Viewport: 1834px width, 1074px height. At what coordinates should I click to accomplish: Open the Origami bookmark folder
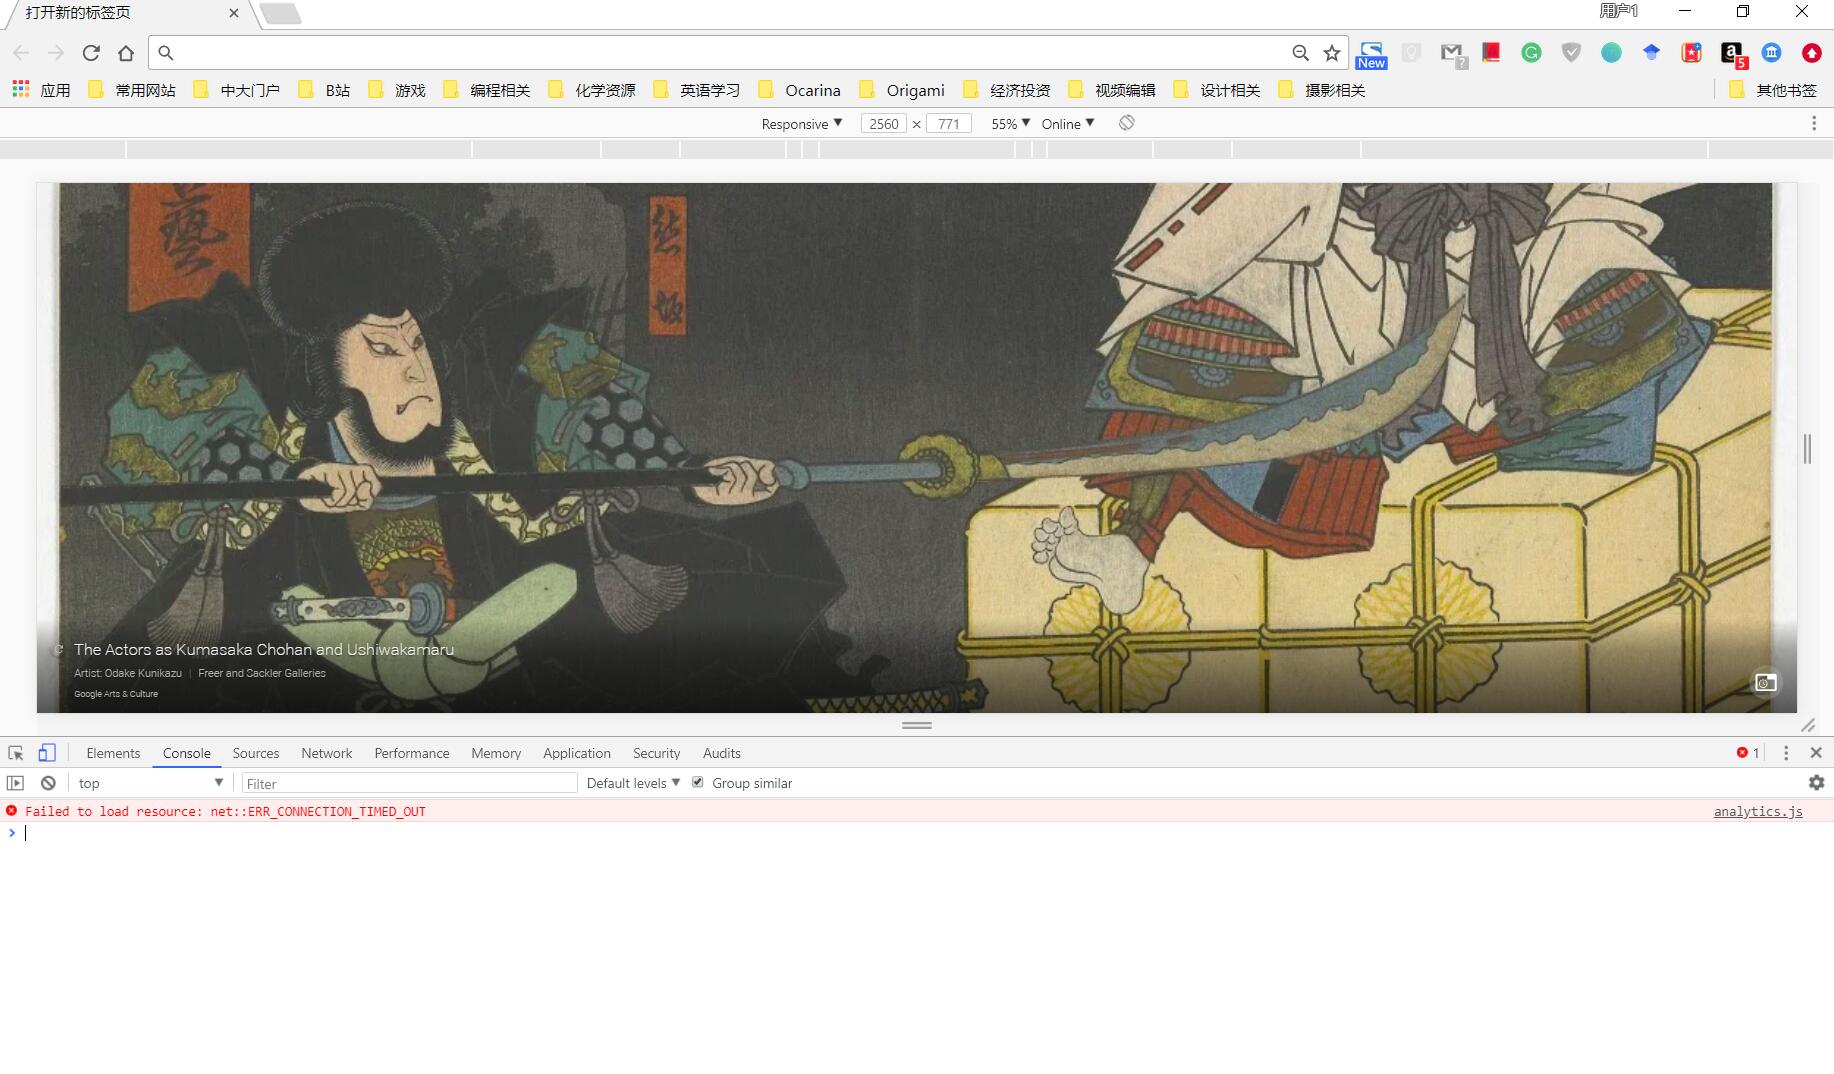(902, 90)
